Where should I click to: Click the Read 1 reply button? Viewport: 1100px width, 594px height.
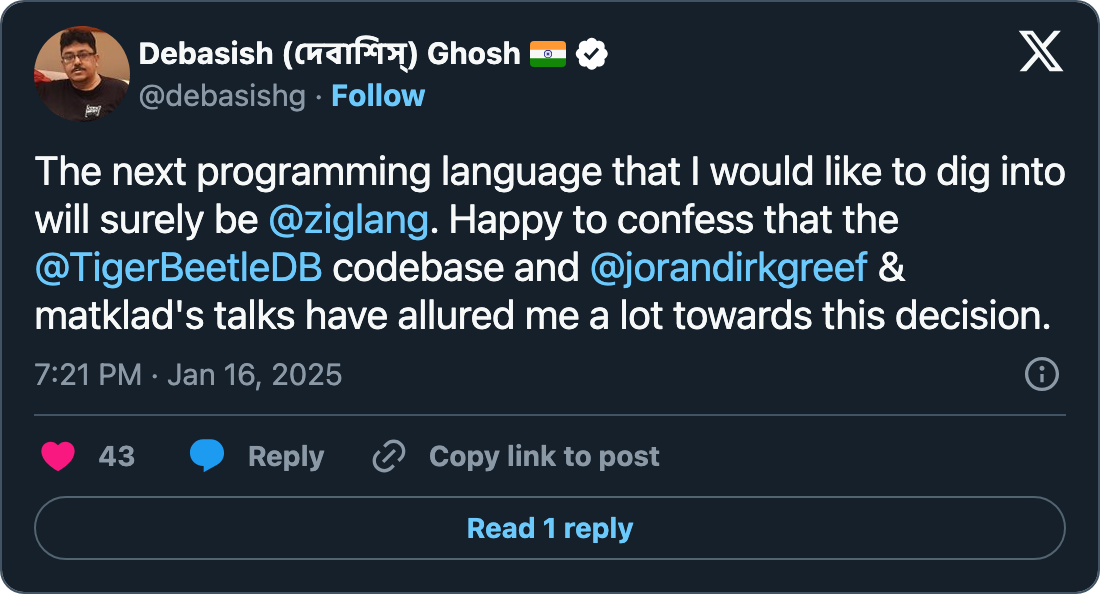[x=550, y=527]
